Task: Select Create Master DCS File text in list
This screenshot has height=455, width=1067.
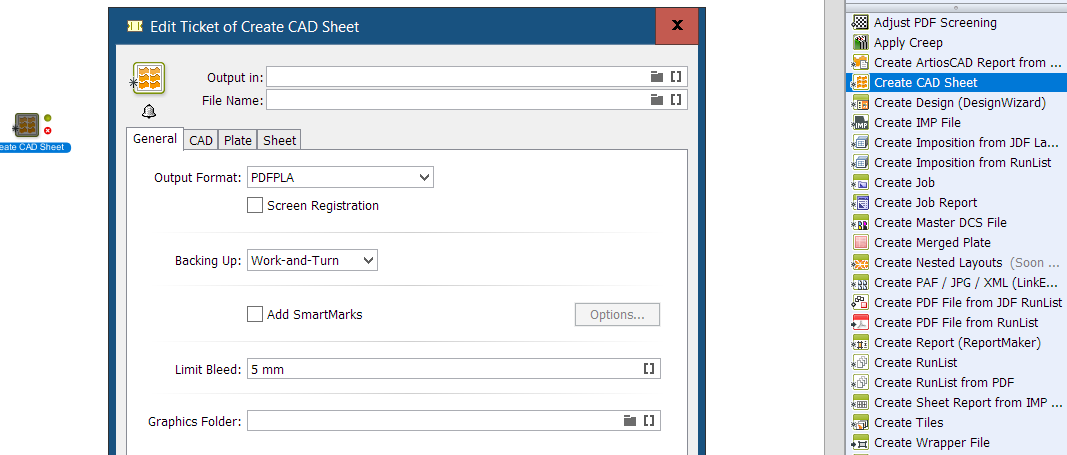Action: (x=940, y=222)
